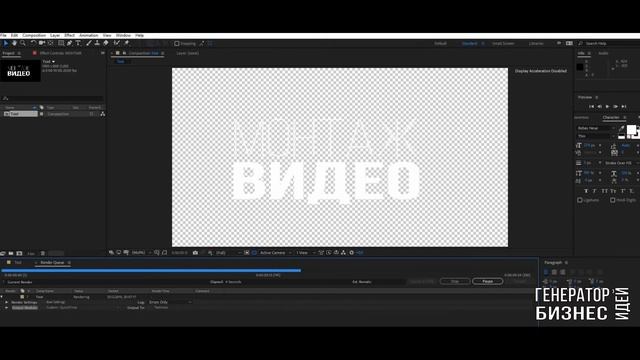Select the Selection arrow tool
The width and height of the screenshot is (640, 360).
coord(6,43)
